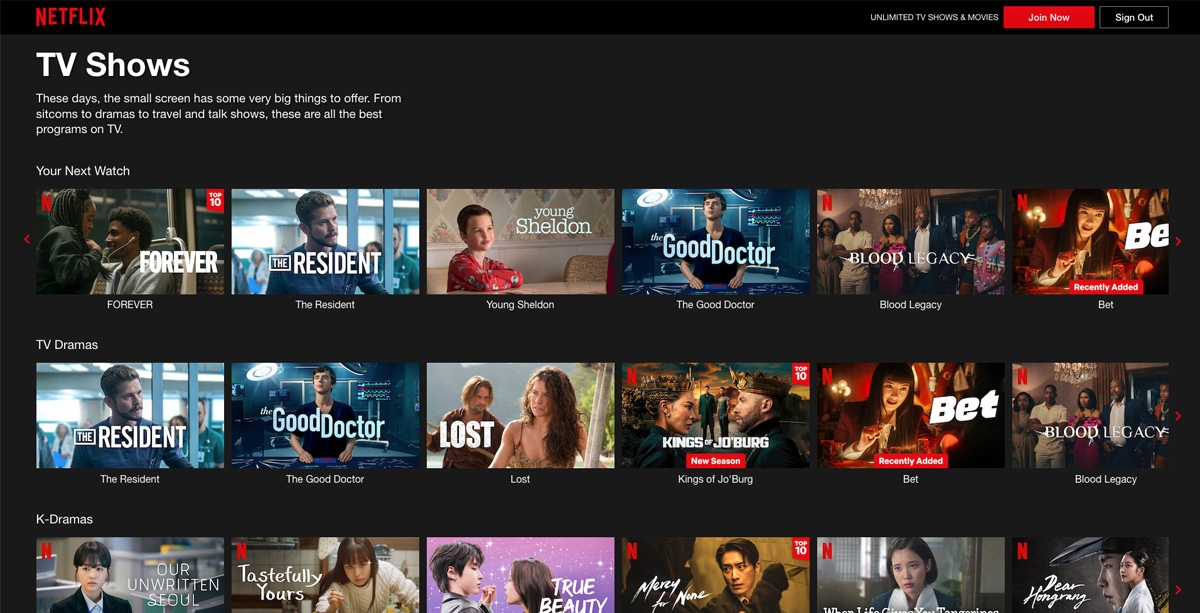The image size is (1200, 613).
Task: Open The Good Doctor thumbnail in Your Next Watch
Action: (x=715, y=241)
